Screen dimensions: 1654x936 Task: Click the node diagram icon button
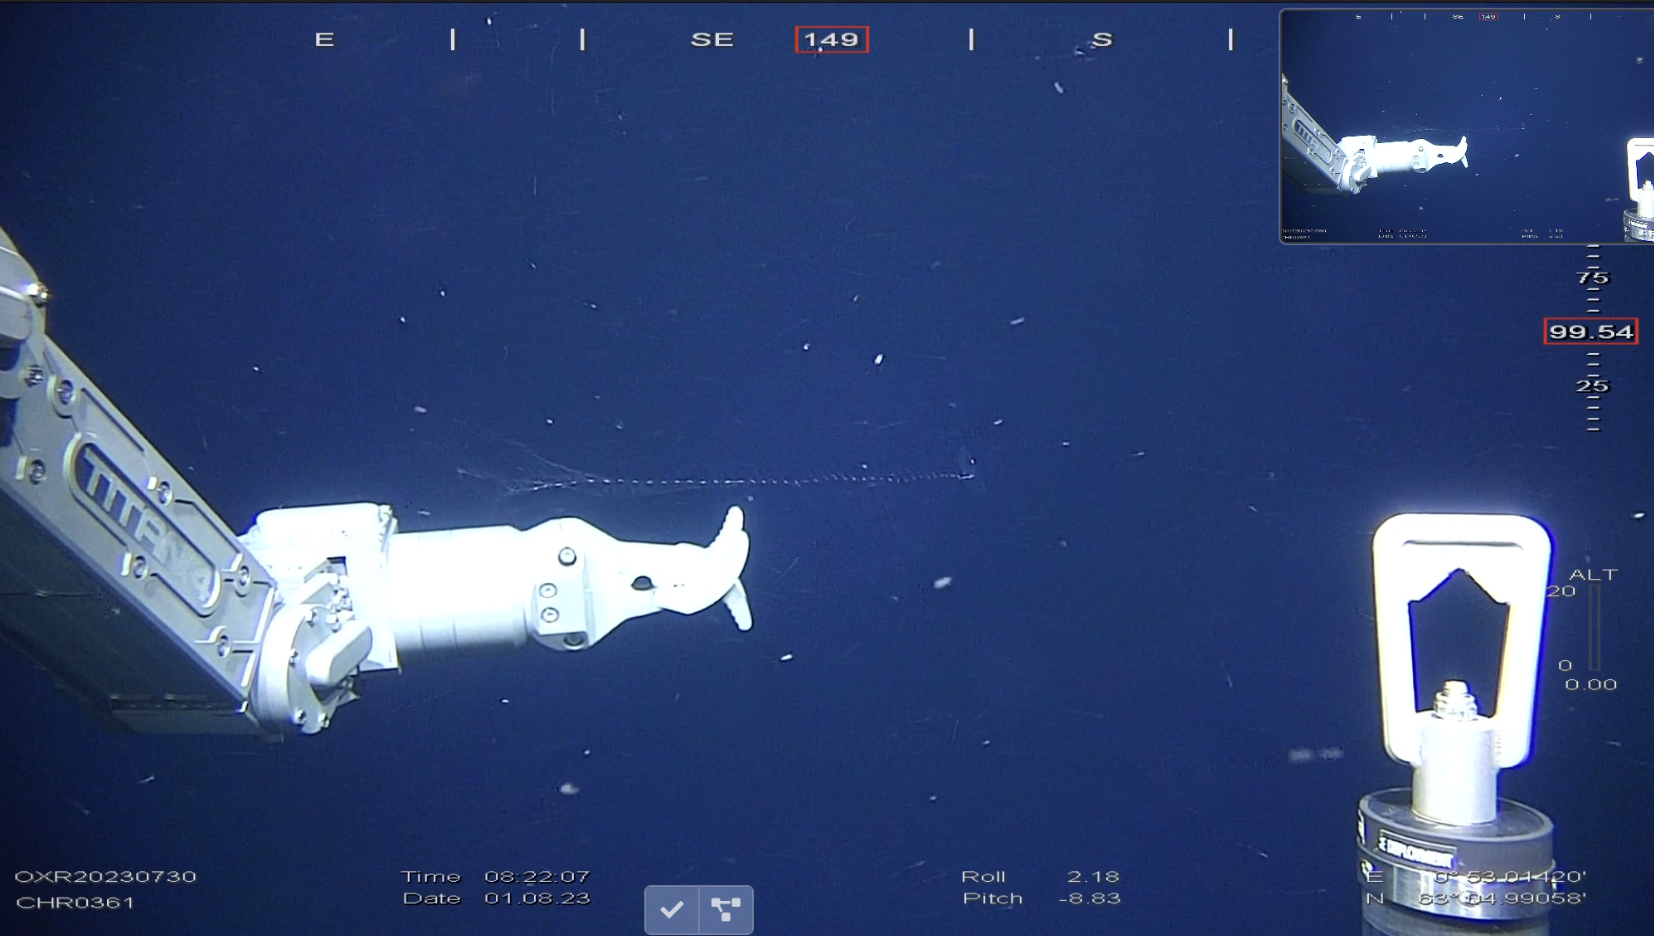pyautogui.click(x=726, y=909)
